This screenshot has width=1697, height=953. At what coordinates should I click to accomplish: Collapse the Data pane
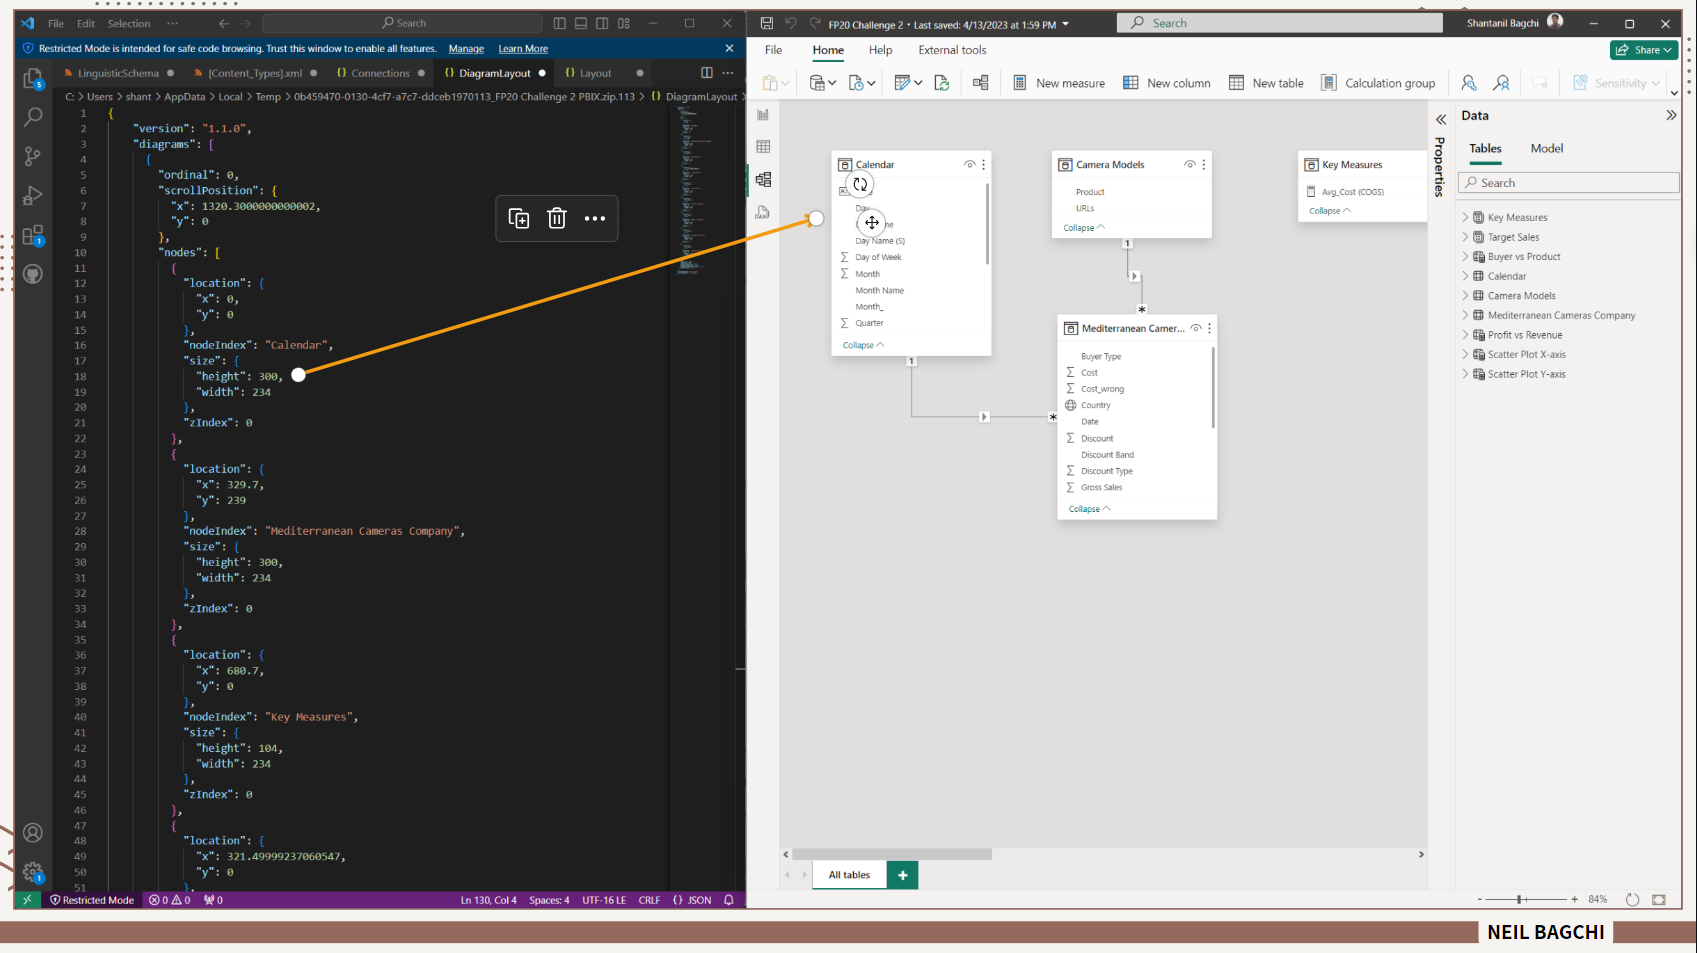coord(1670,115)
